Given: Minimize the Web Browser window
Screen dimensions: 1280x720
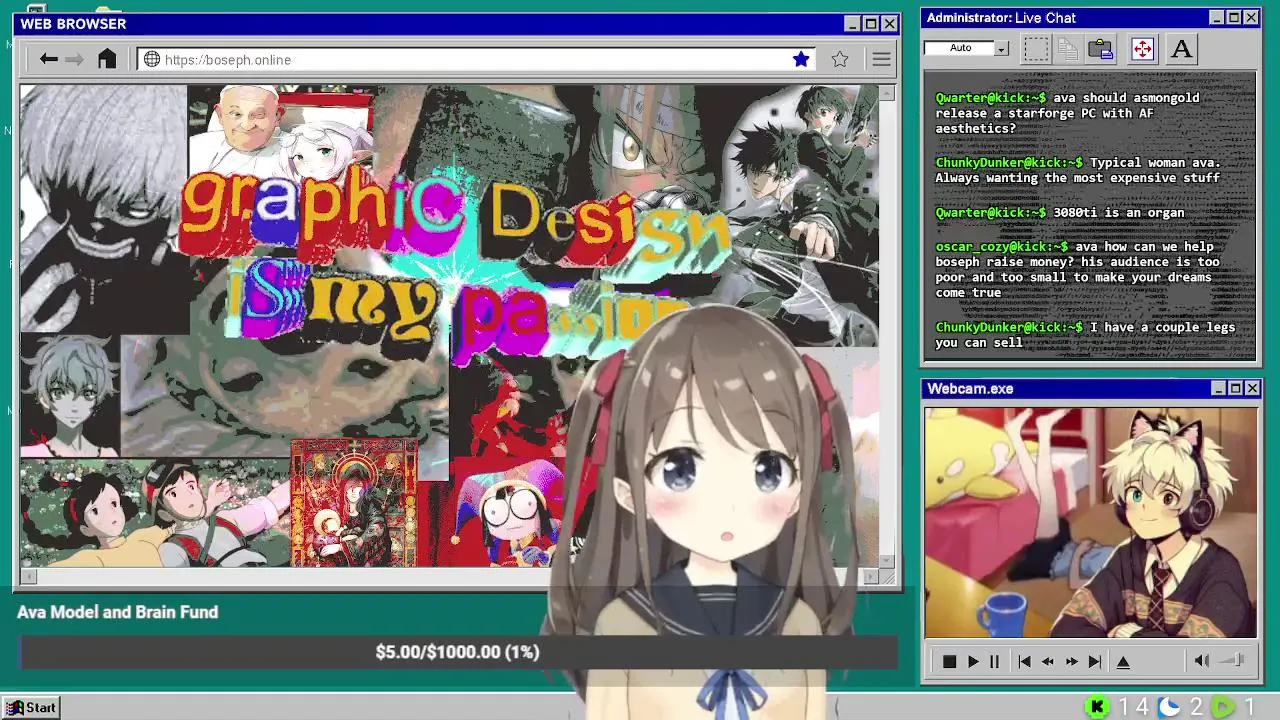Looking at the screenshot, I should [852, 24].
